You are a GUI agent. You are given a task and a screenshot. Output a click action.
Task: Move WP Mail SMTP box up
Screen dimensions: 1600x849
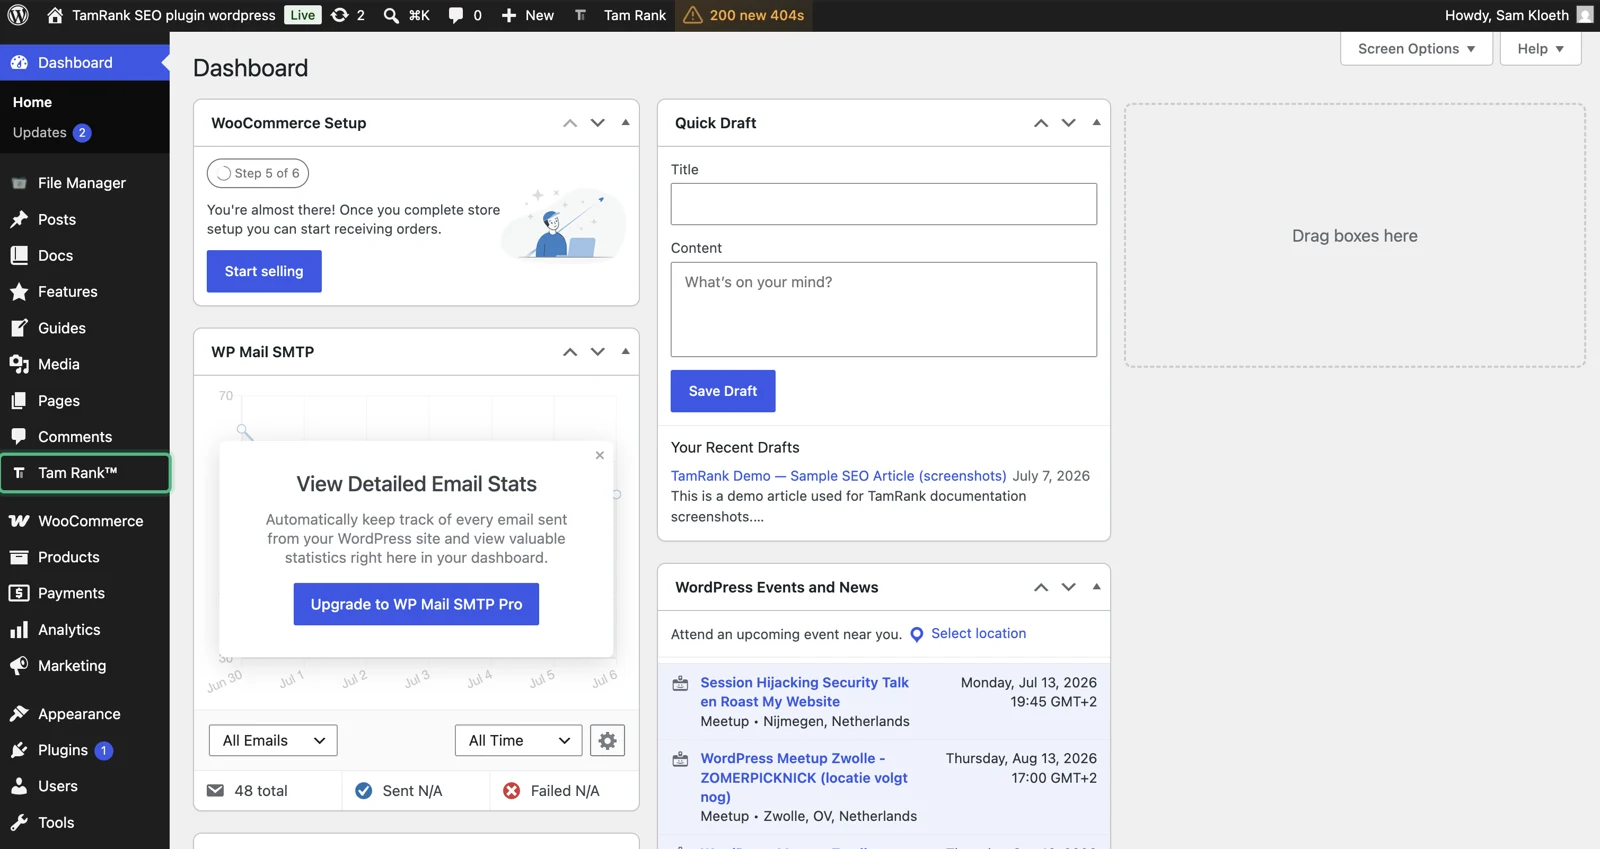[x=570, y=352]
